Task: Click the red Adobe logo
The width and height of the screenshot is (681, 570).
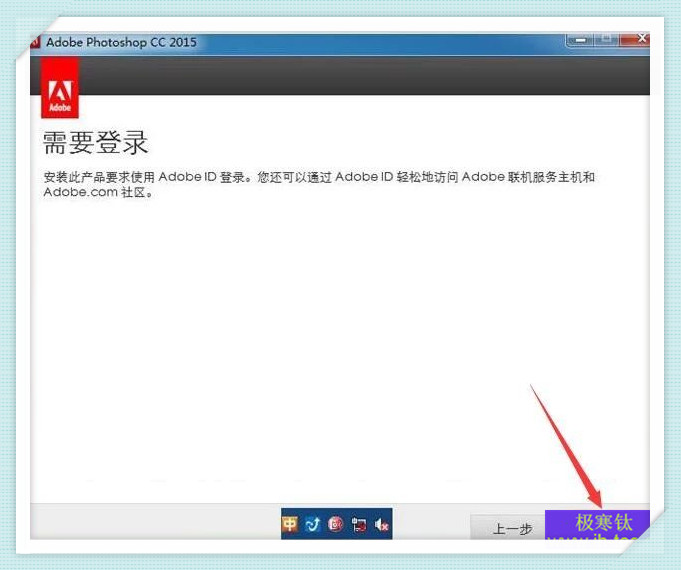Action: click(x=60, y=89)
